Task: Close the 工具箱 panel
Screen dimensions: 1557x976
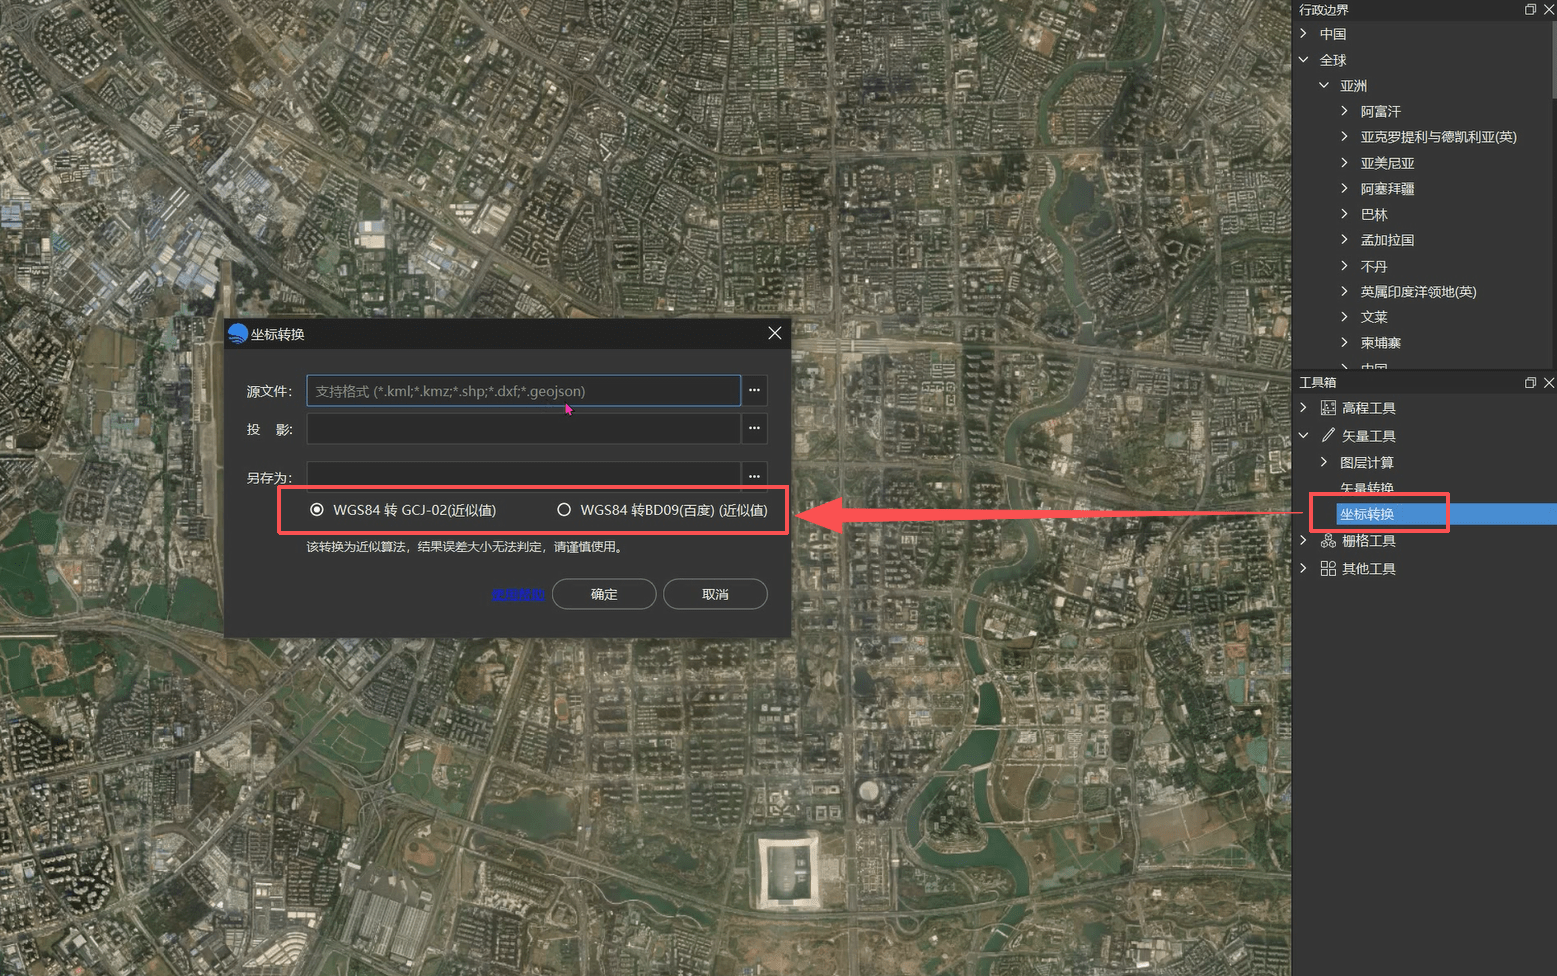Action: coord(1549,383)
